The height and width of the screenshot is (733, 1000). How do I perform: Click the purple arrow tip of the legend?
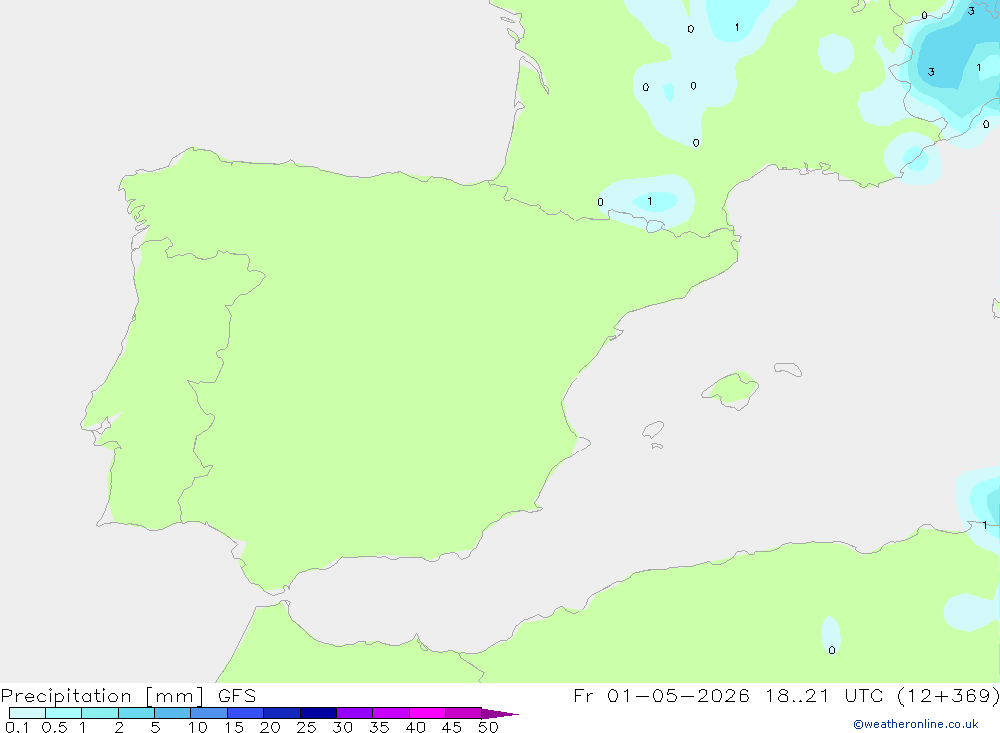pos(500,713)
